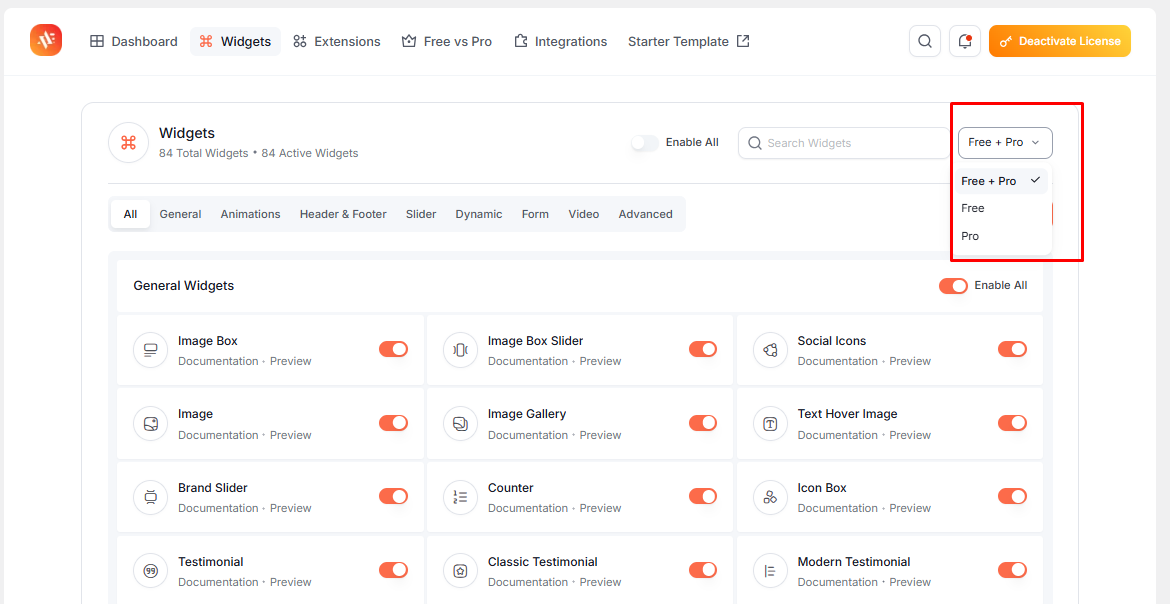Click the Counter widget icon
The height and width of the screenshot is (604, 1170).
point(460,496)
